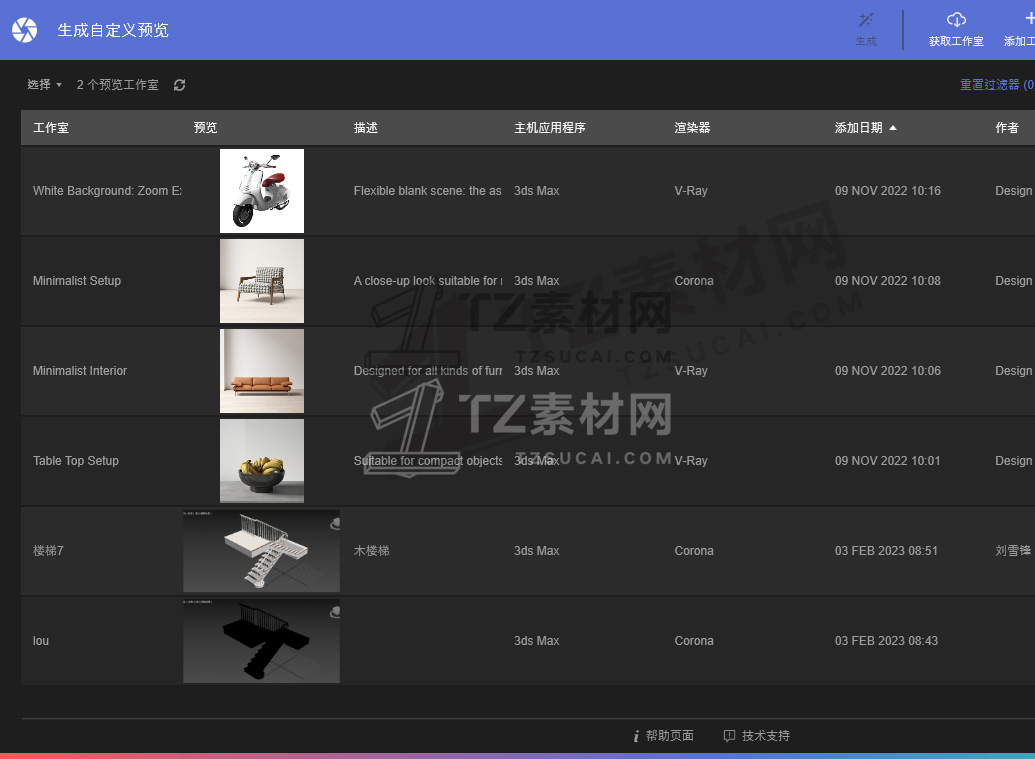Sort by 描述 column header
This screenshot has width=1035, height=759.
(x=366, y=127)
